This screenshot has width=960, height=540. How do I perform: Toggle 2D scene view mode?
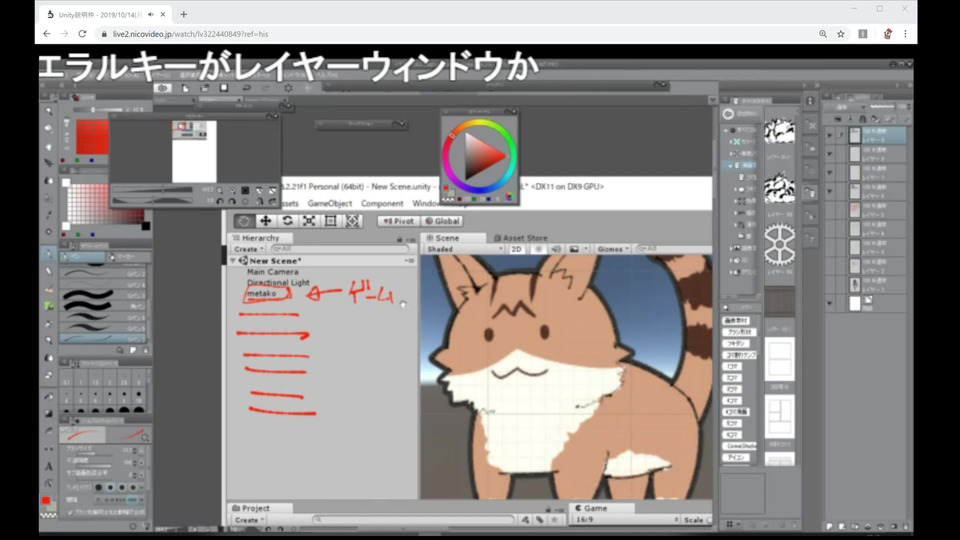(516, 249)
